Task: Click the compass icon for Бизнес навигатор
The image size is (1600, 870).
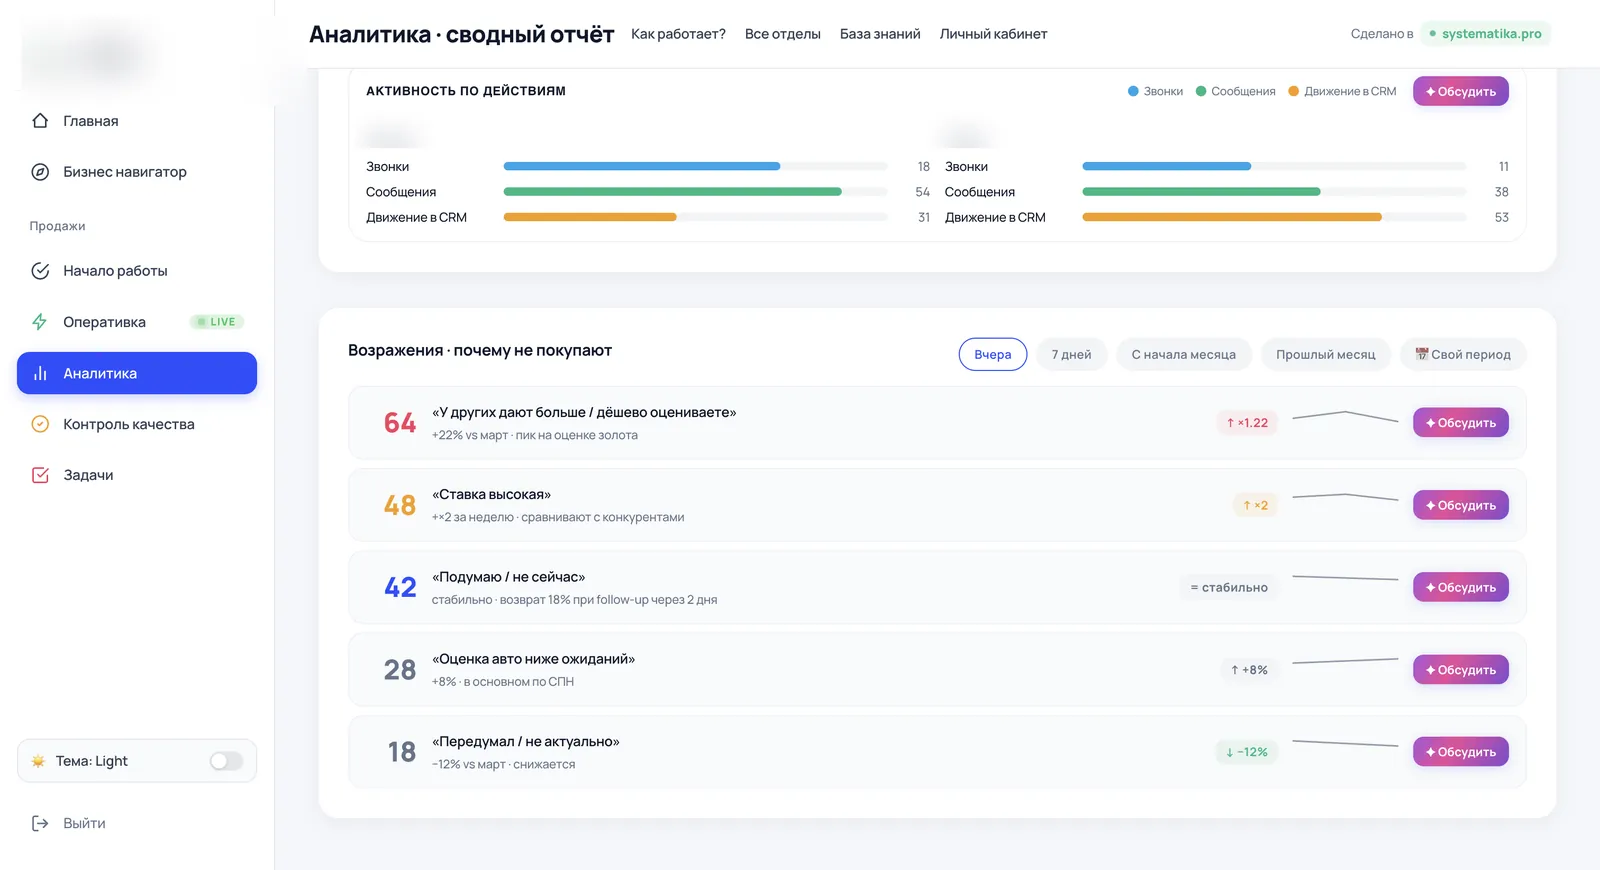Action: coord(40,172)
